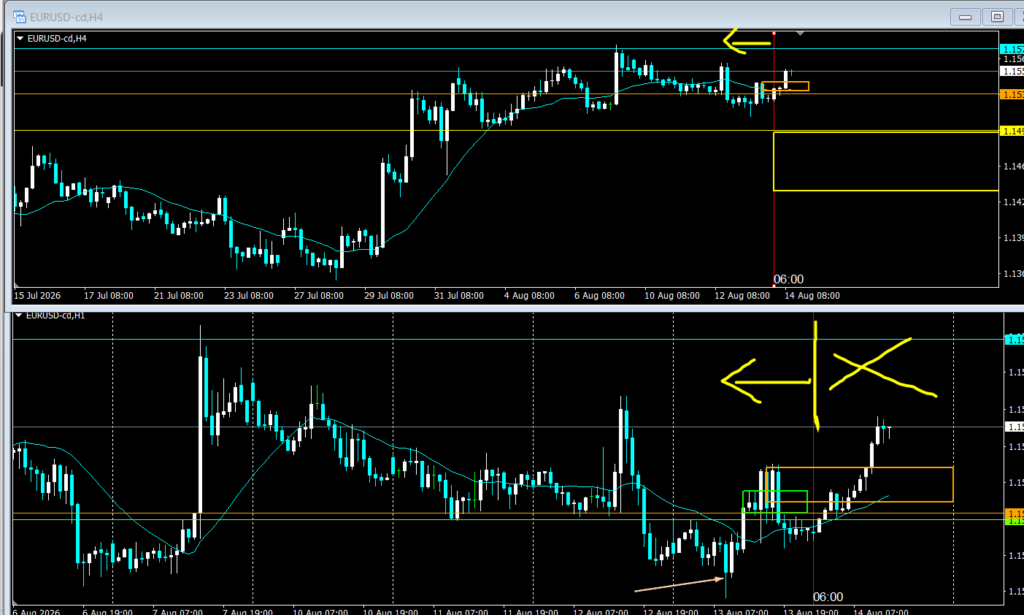Viewport: 1024px width, 615px height.
Task: Minimize the EURUSD-cd,H4 chart window
Action: coord(965,17)
